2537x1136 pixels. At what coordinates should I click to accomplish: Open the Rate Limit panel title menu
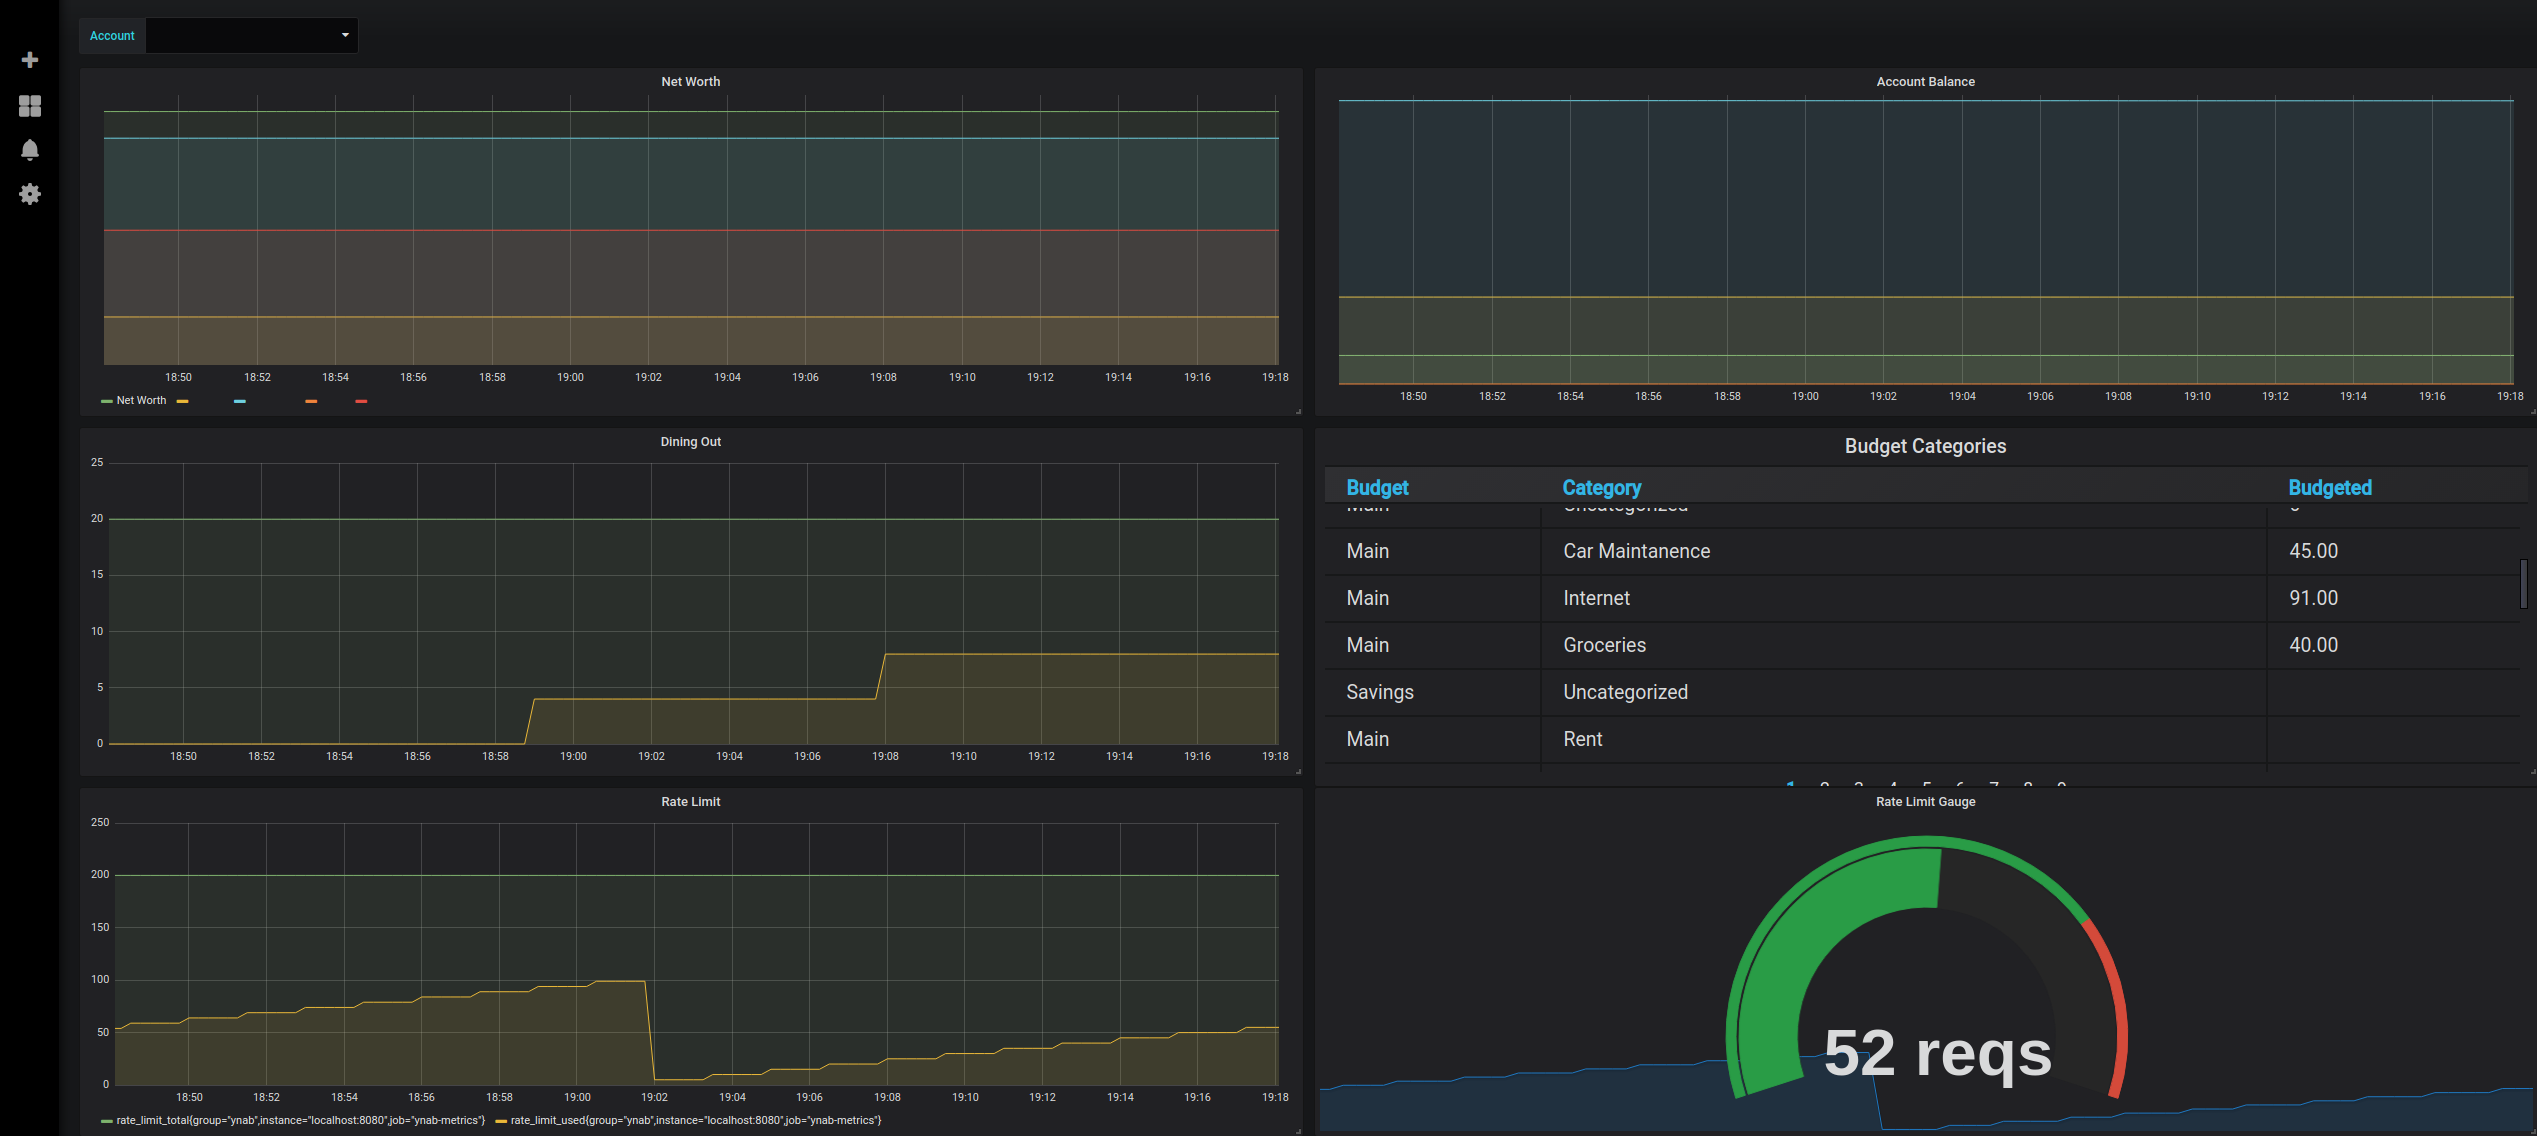point(690,802)
